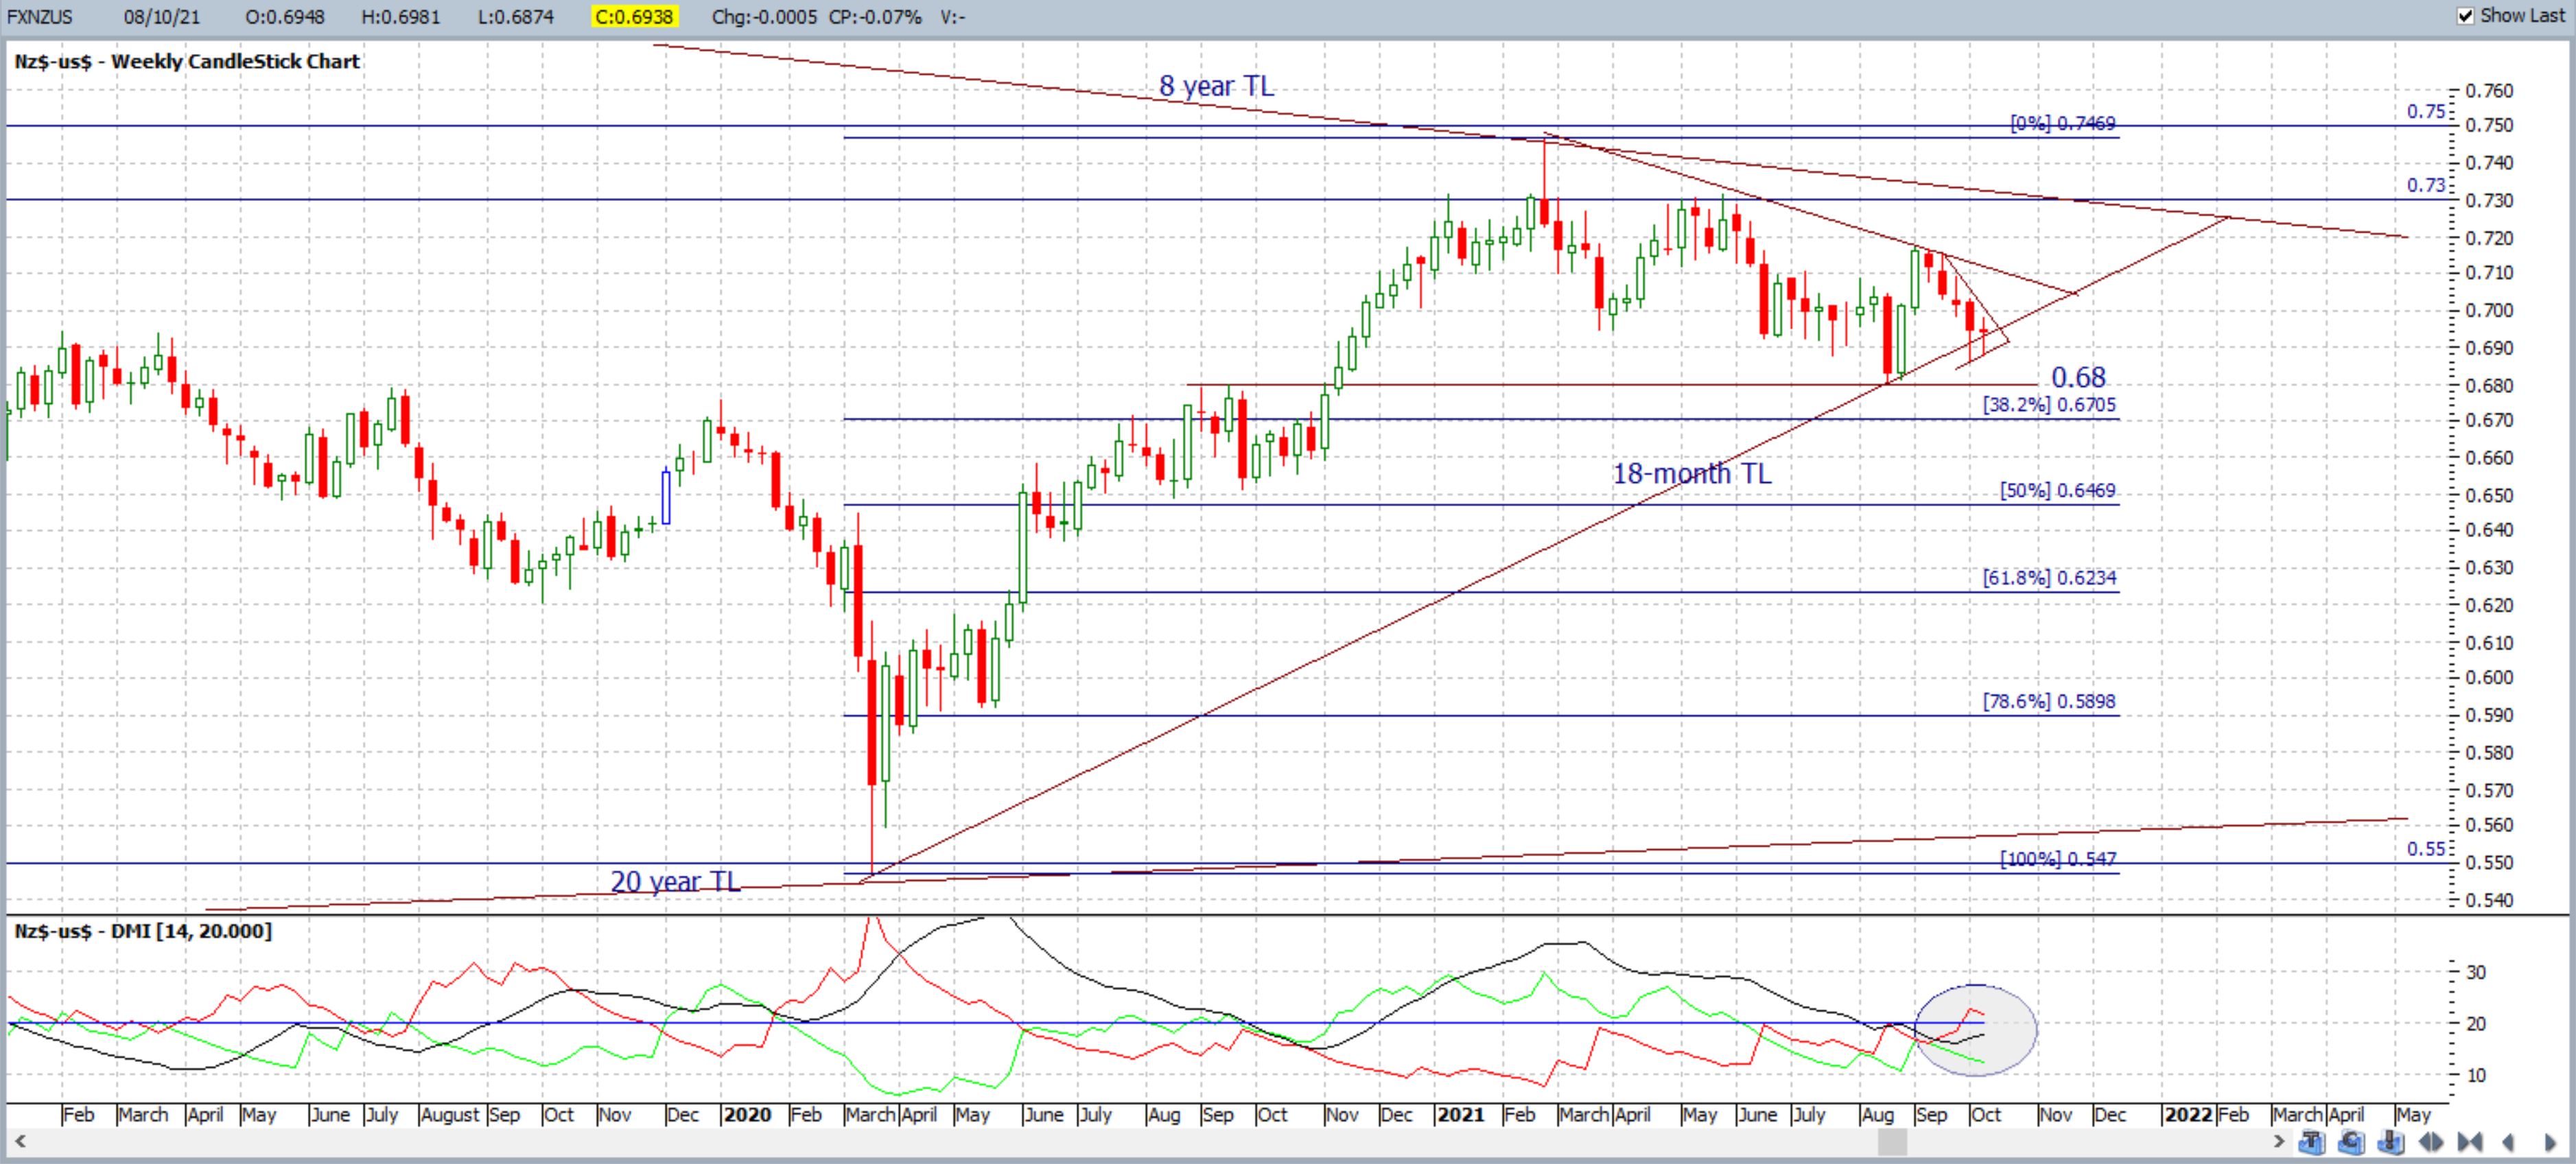Click the chart icon marked with C

tap(2351, 1141)
